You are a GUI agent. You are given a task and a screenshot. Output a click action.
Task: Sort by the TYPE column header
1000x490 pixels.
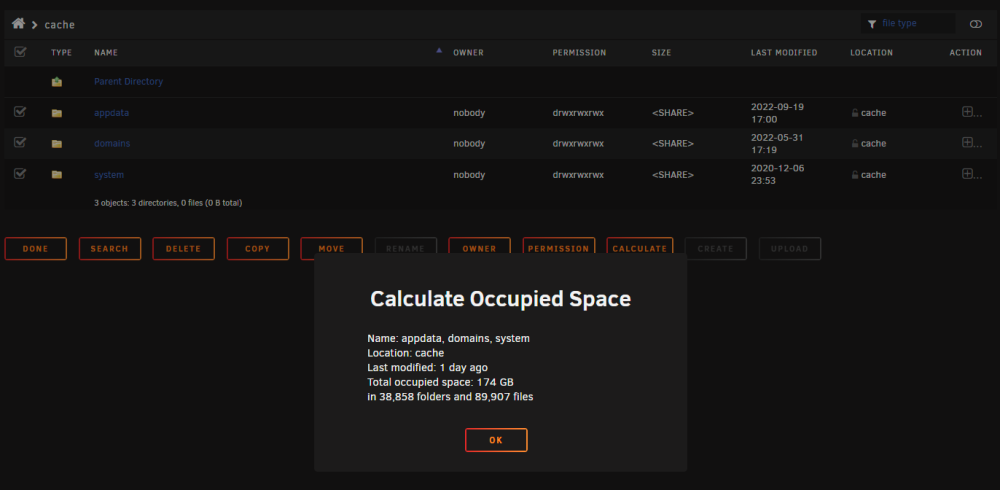coord(61,52)
